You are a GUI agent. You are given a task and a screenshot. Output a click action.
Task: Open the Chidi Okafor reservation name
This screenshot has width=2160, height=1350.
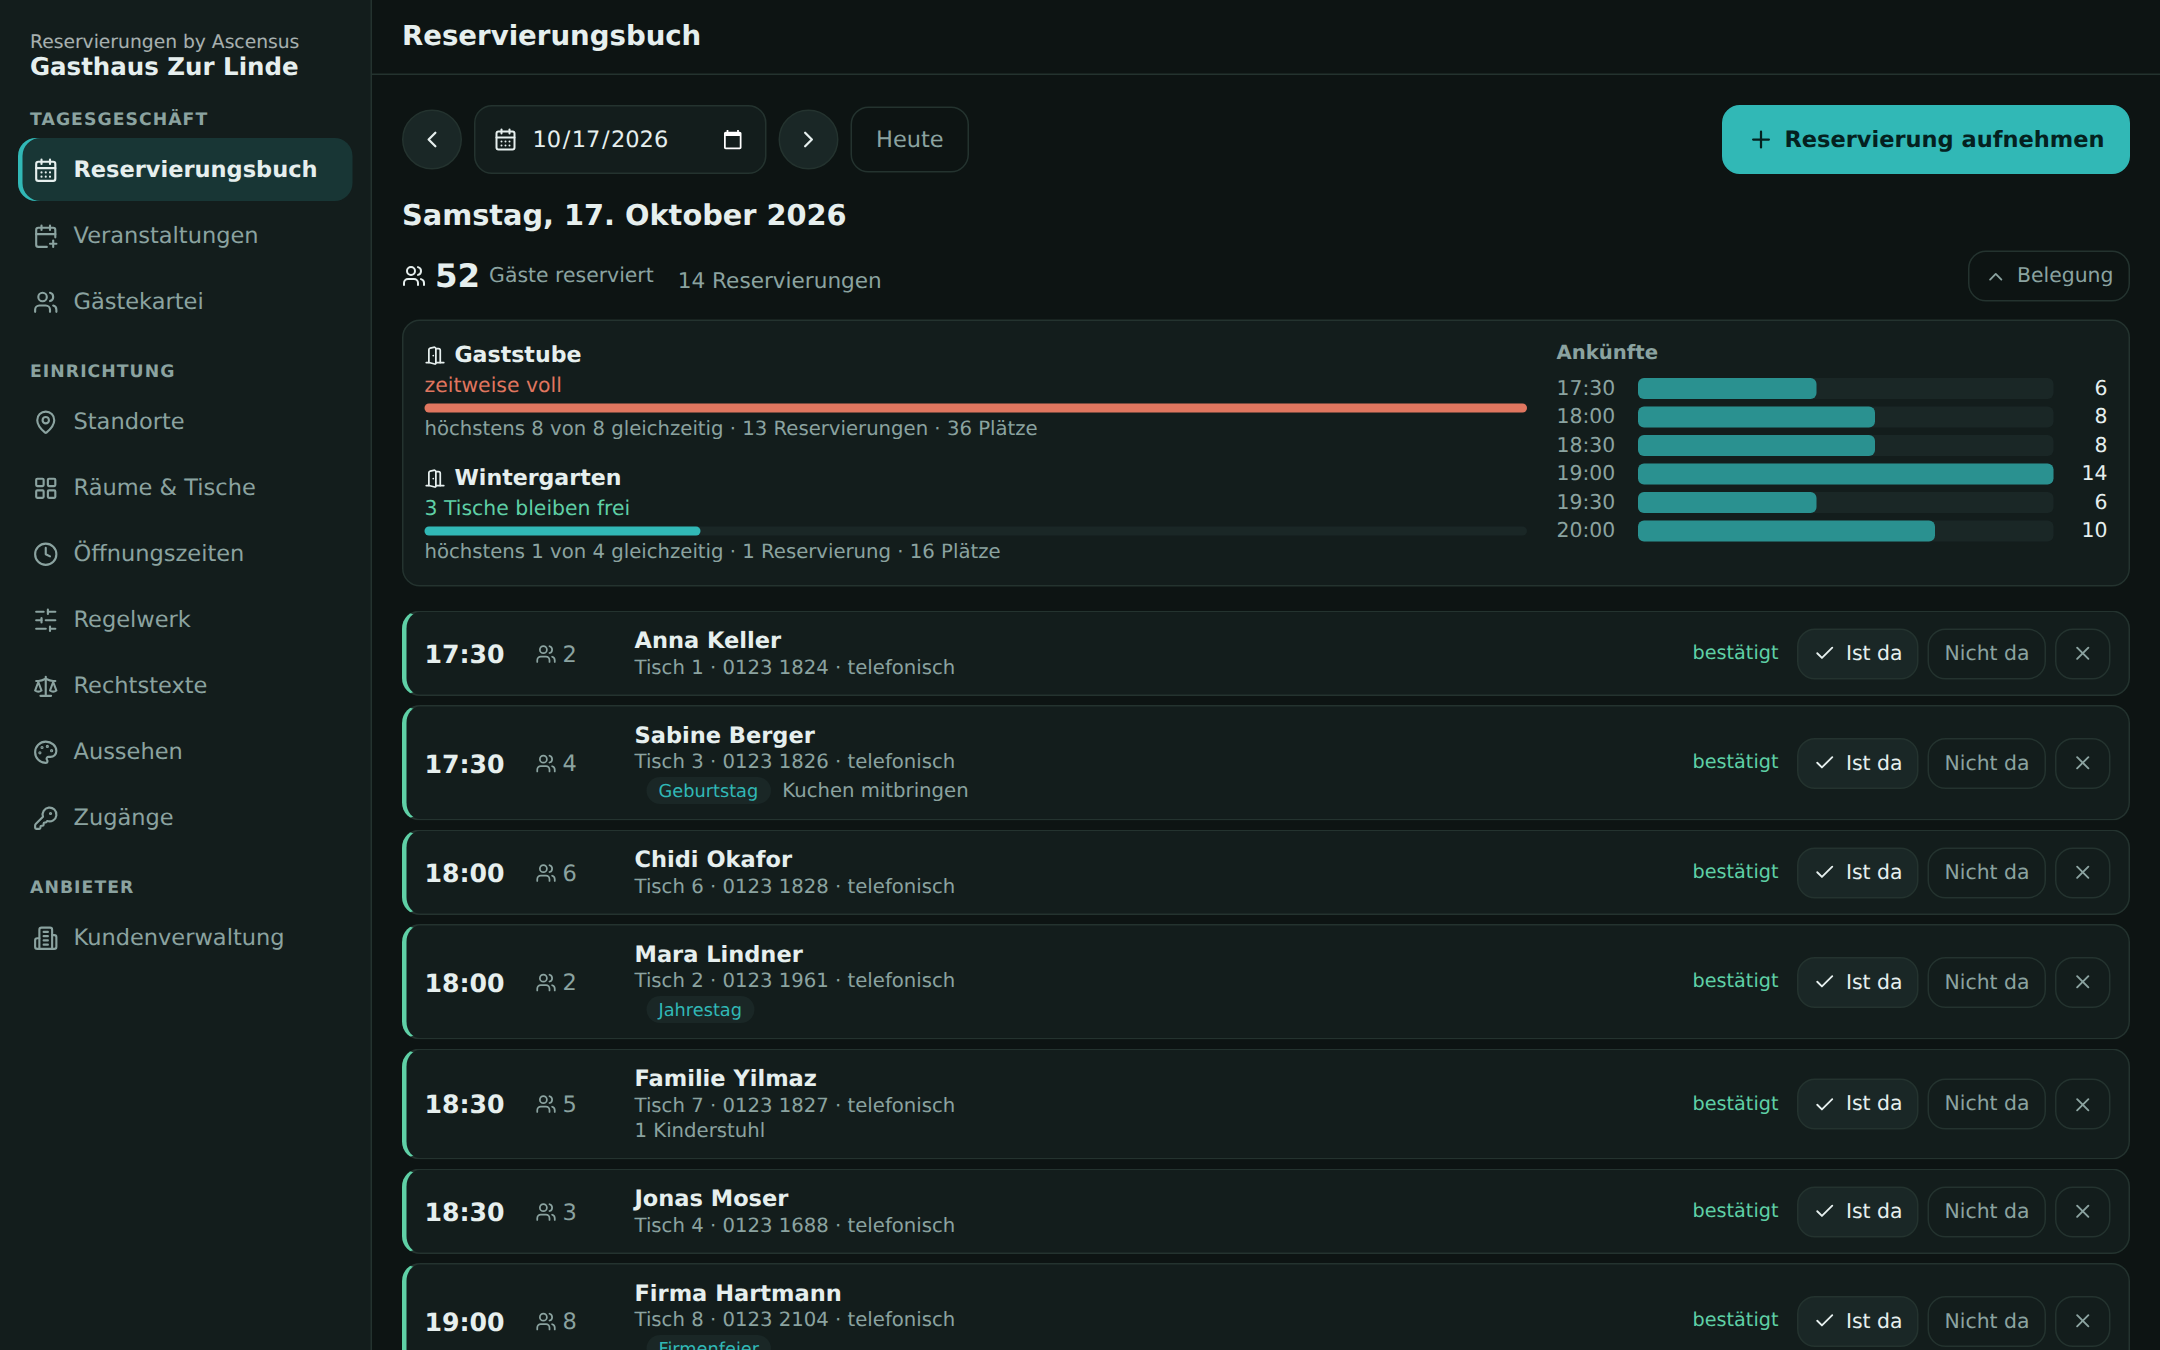click(x=713, y=859)
